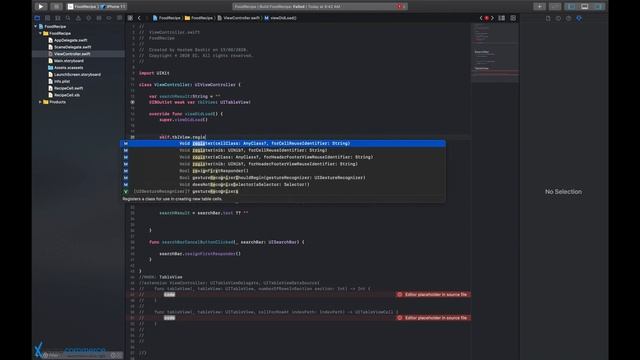Show the Quick Help inspector
Viewport: 640px width, 360px height.
click(568, 18)
